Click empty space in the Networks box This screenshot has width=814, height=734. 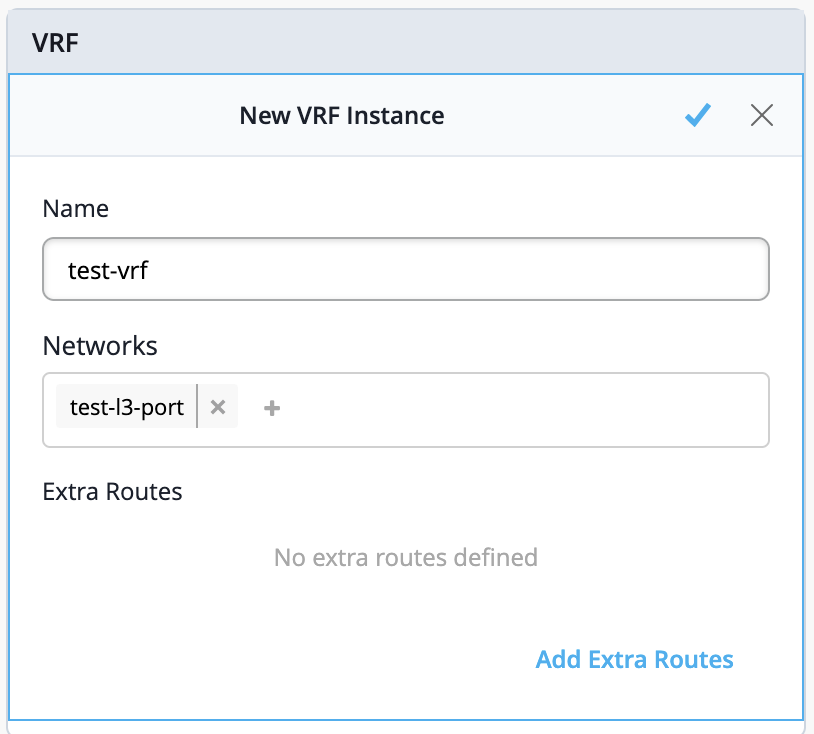(x=520, y=410)
